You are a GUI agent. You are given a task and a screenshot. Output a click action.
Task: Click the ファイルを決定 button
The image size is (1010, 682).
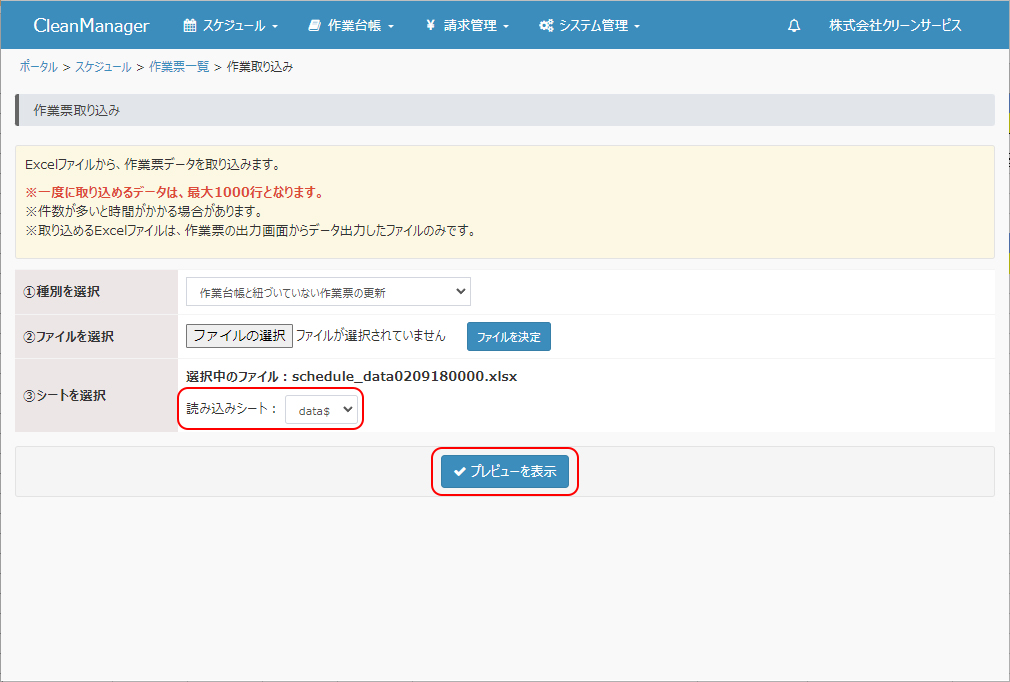pyautogui.click(x=508, y=337)
